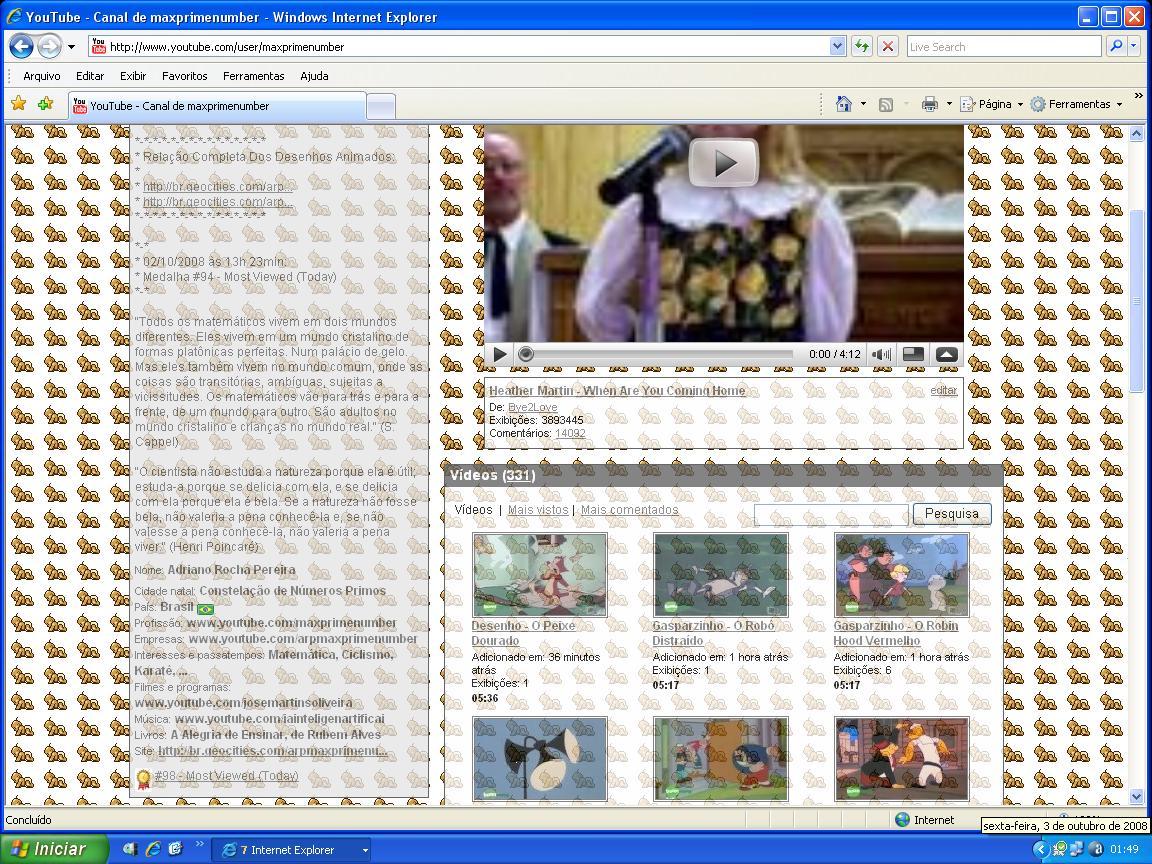Click the Add to Favorites star-plus icon

46,104
